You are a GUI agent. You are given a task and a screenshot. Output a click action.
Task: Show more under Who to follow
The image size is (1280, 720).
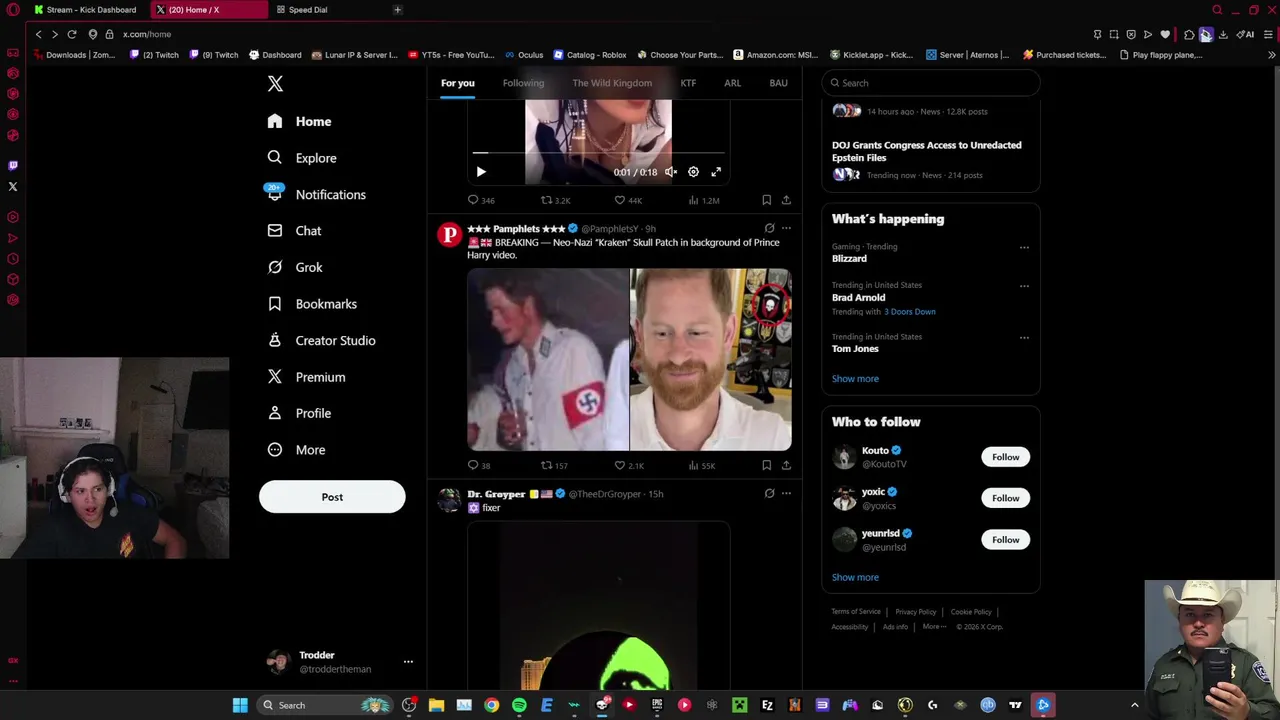pos(855,577)
